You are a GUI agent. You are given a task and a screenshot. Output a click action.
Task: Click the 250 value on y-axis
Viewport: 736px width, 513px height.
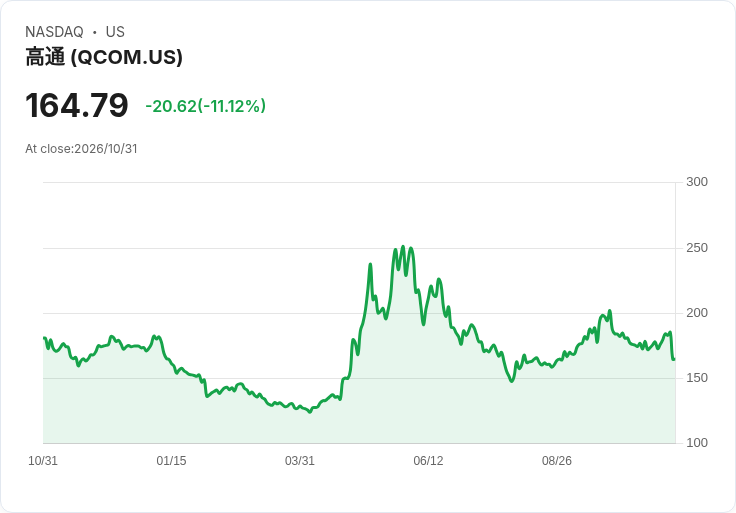697,248
